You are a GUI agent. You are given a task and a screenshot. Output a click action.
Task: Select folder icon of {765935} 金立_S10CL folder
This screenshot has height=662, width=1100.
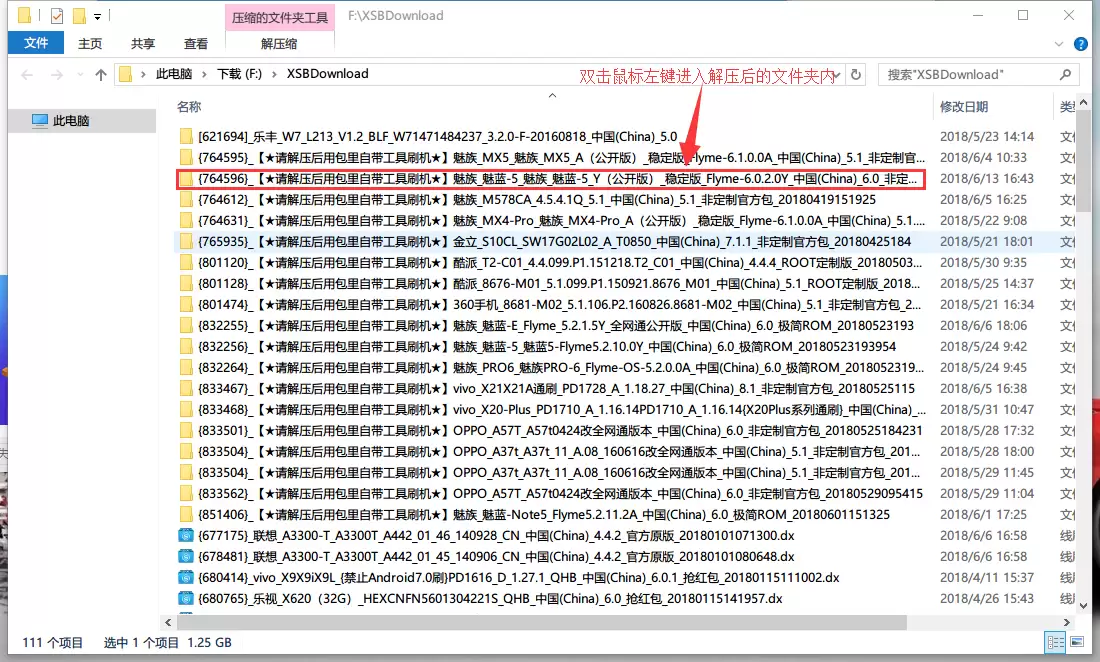(186, 241)
